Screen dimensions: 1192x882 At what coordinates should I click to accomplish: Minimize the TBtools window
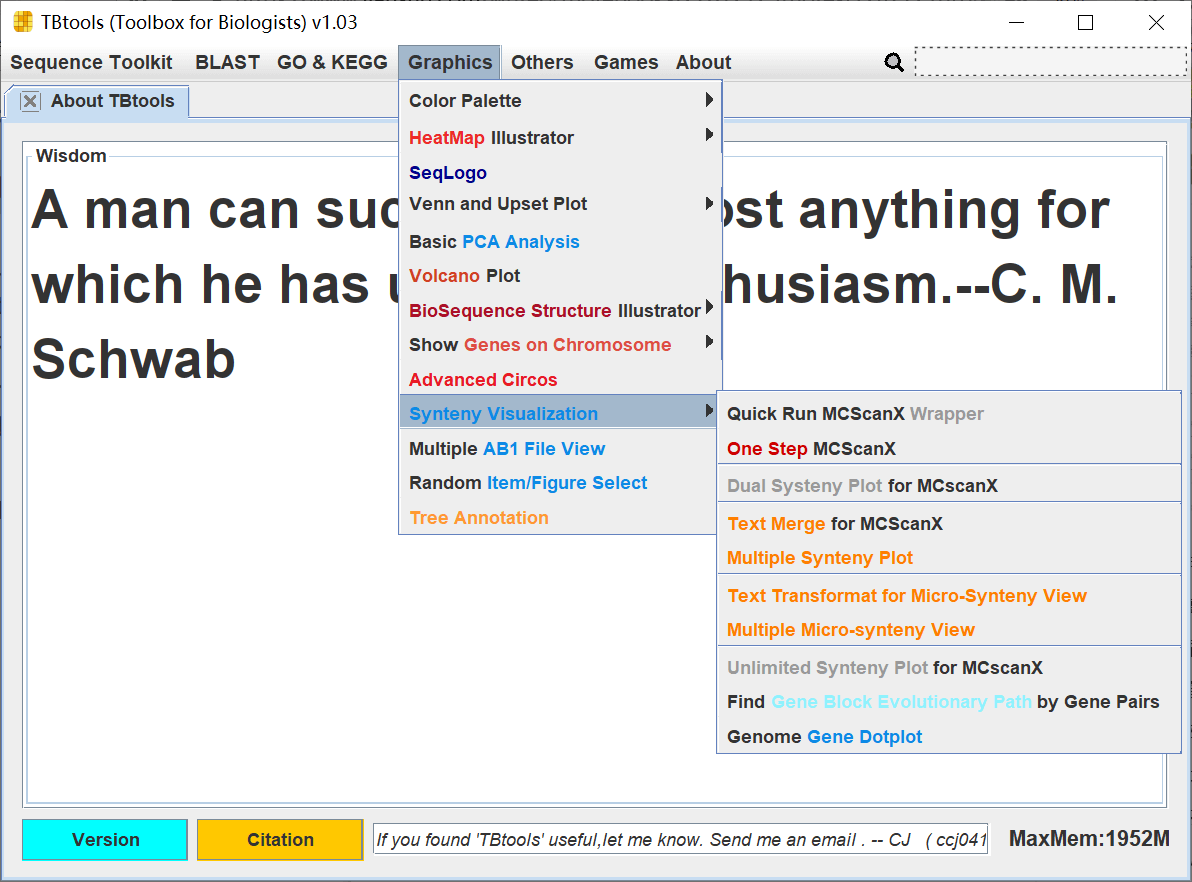coord(1016,23)
